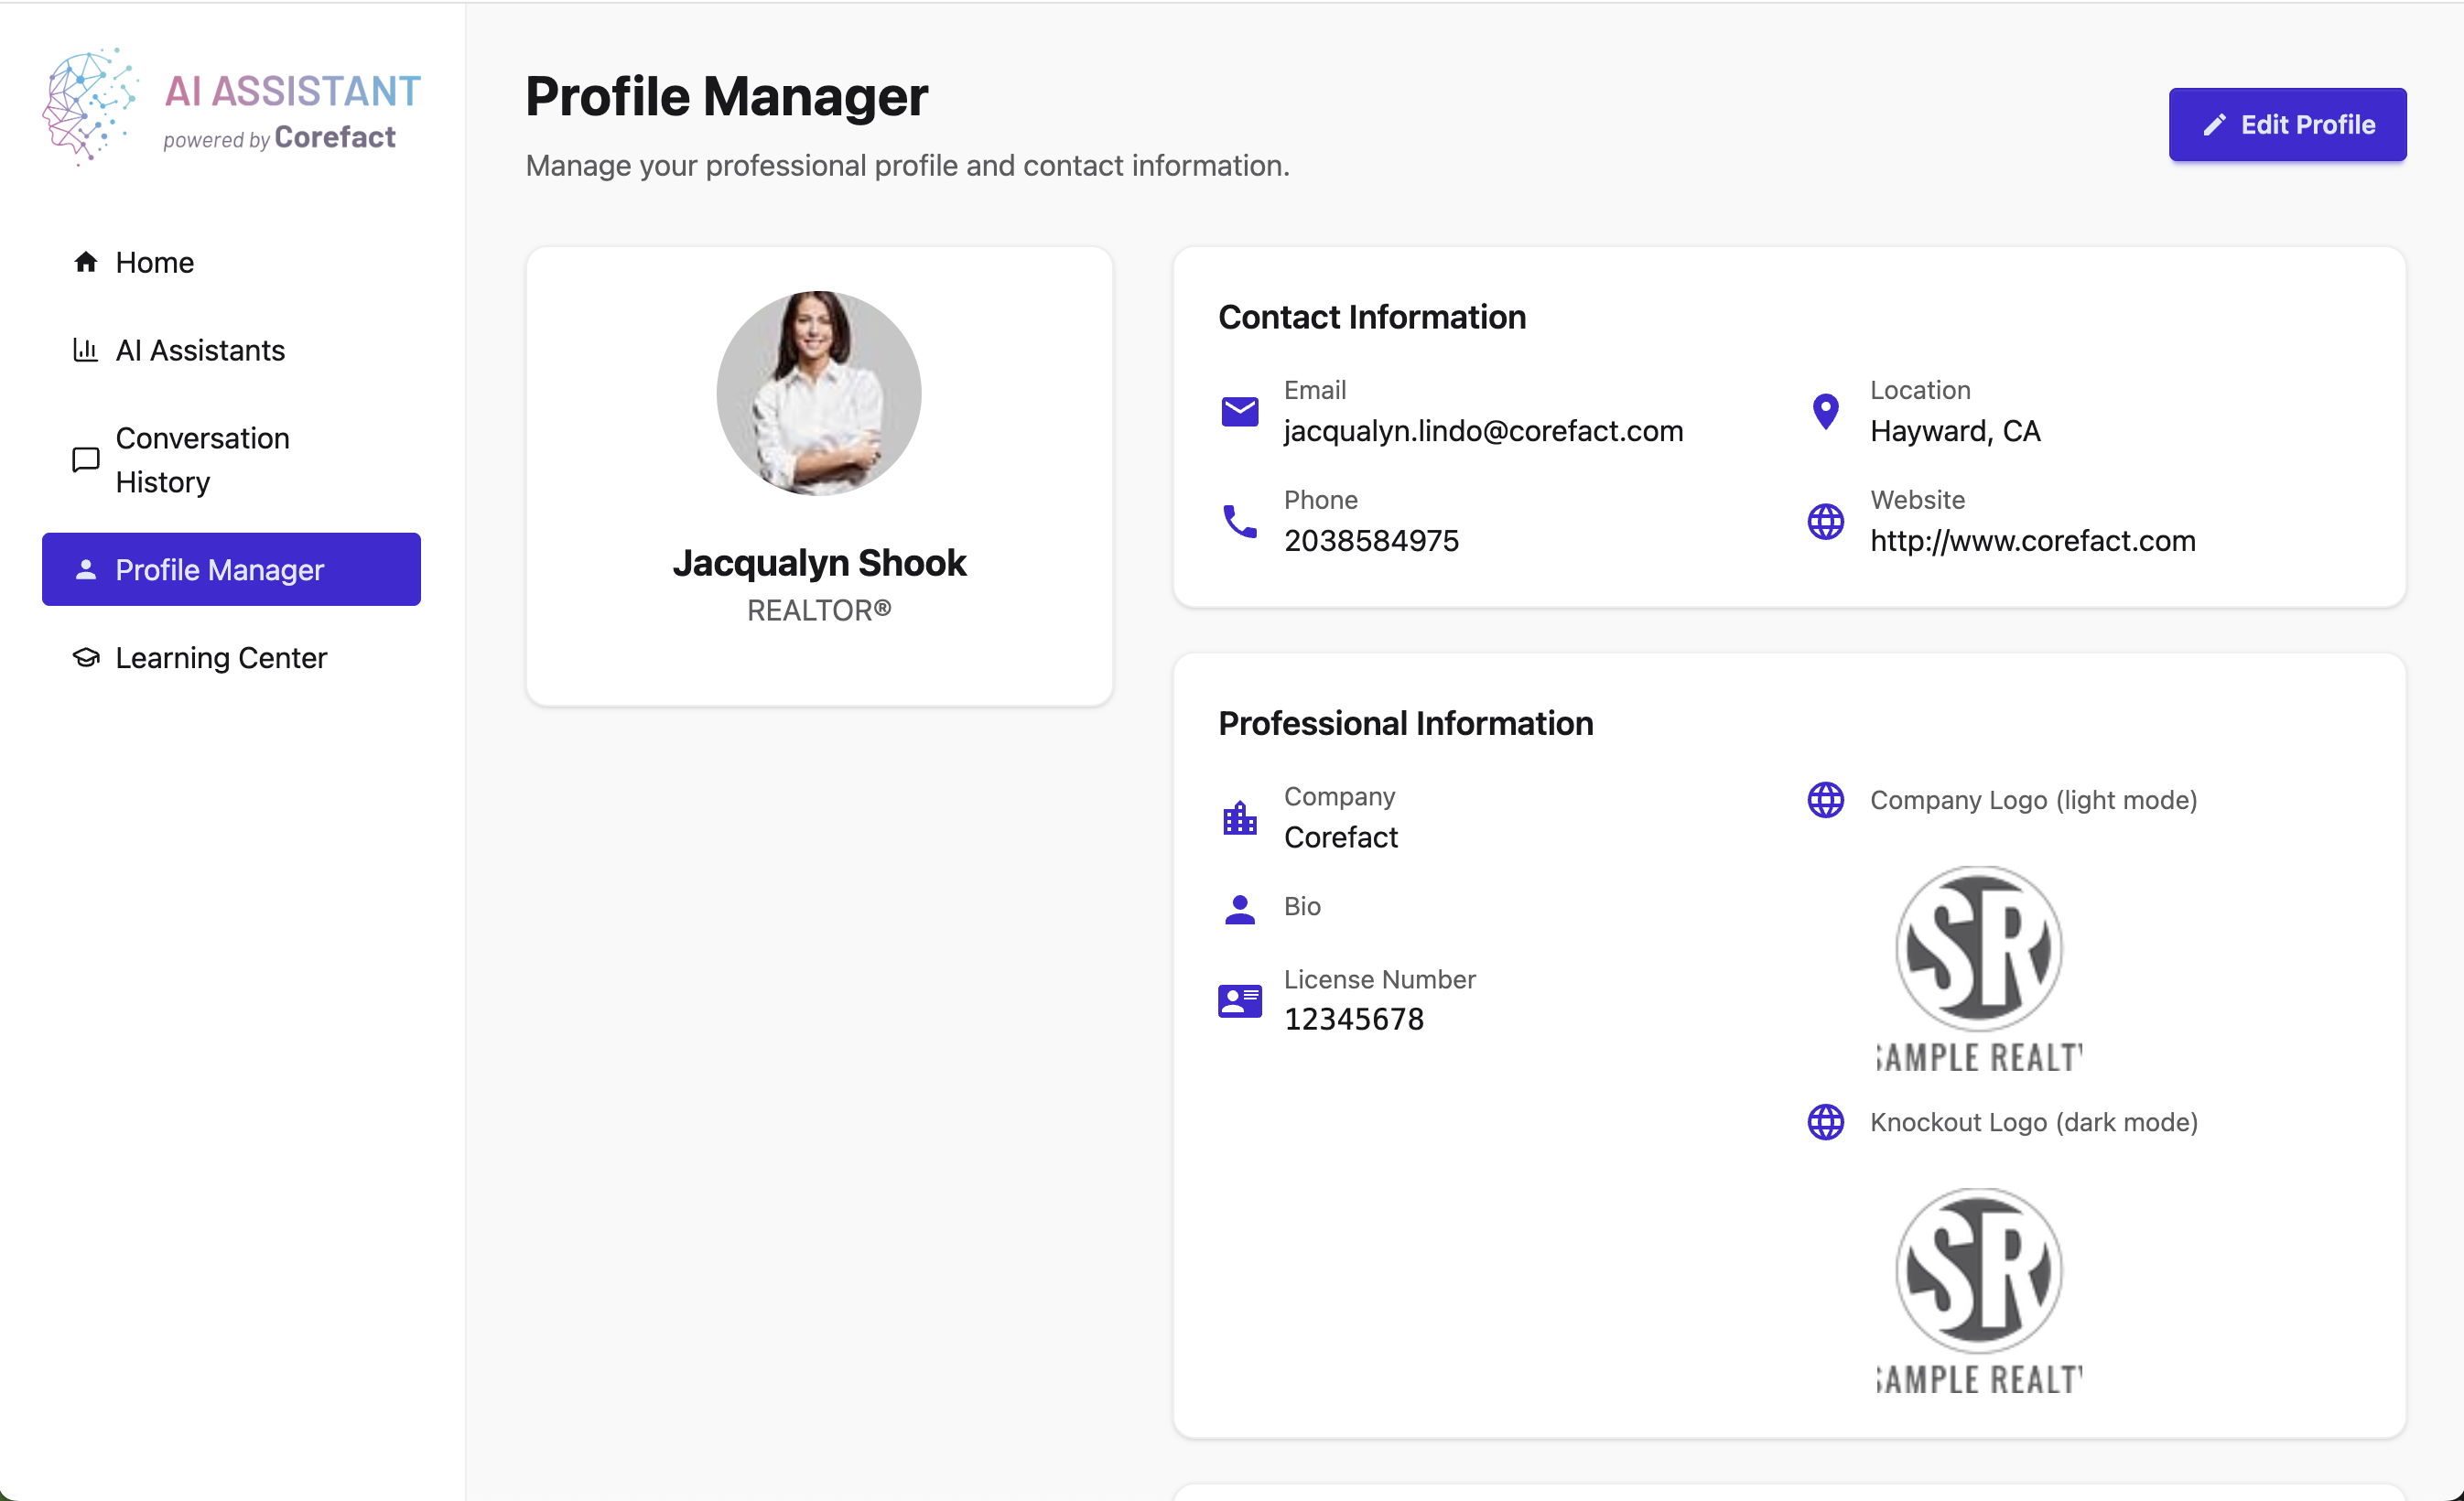The width and height of the screenshot is (2464, 1501).
Task: Click the building icon next to Company
Action: point(1239,818)
